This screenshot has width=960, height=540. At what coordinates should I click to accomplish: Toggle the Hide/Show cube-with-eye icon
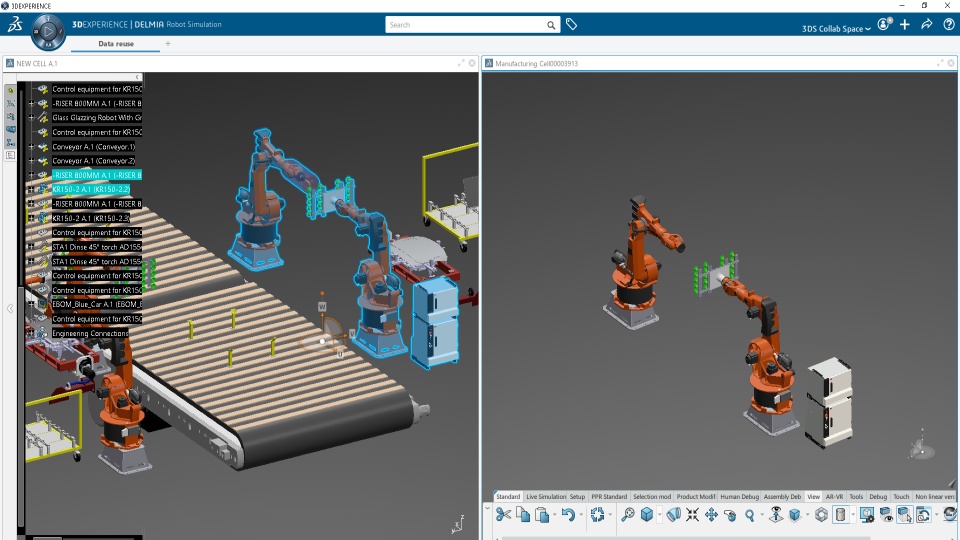pos(886,515)
